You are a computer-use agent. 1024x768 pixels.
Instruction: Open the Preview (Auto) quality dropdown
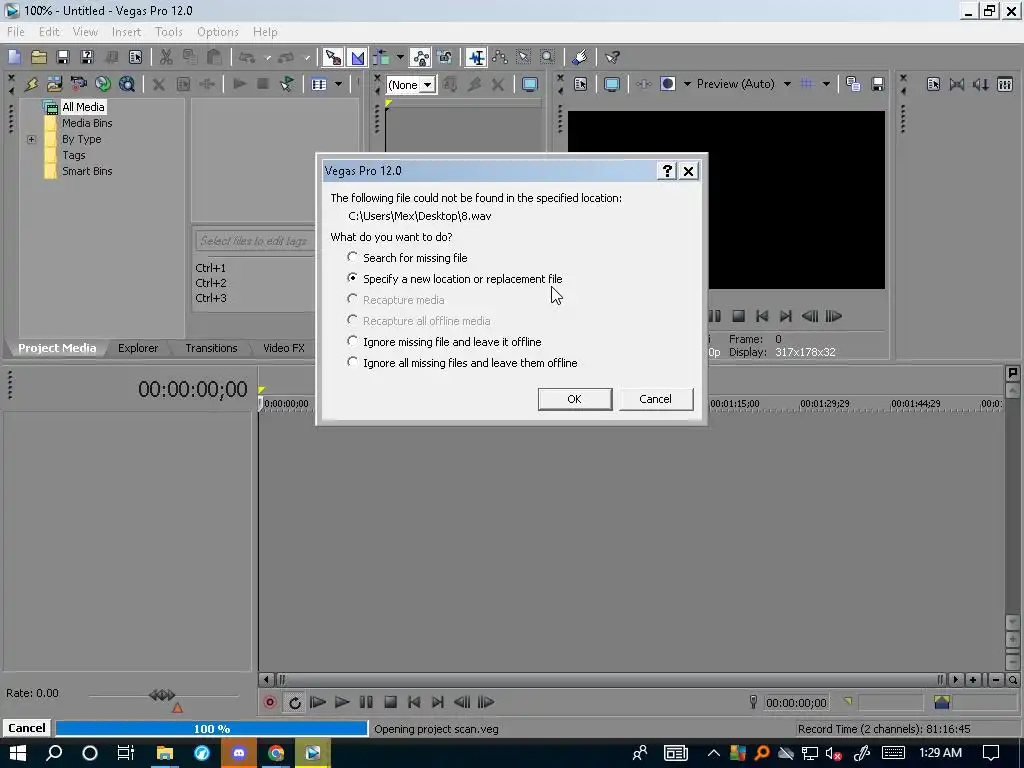787,84
